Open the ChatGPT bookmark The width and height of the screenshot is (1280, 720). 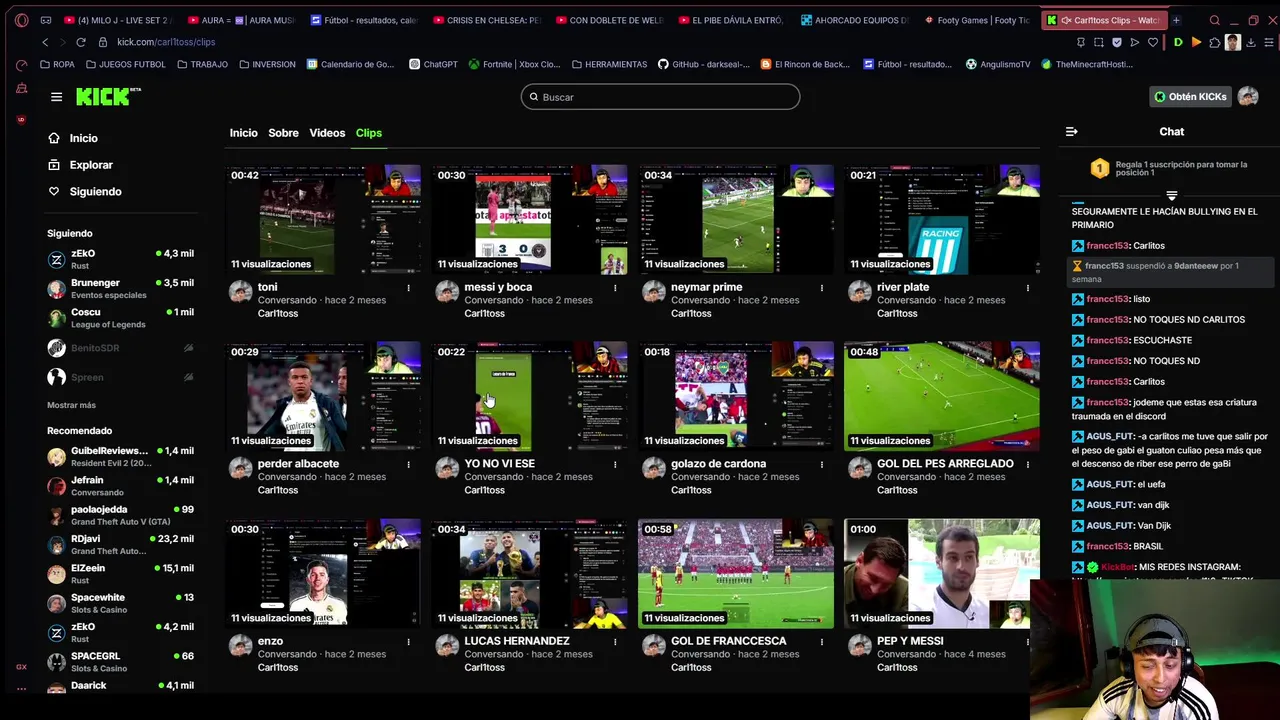click(x=433, y=64)
